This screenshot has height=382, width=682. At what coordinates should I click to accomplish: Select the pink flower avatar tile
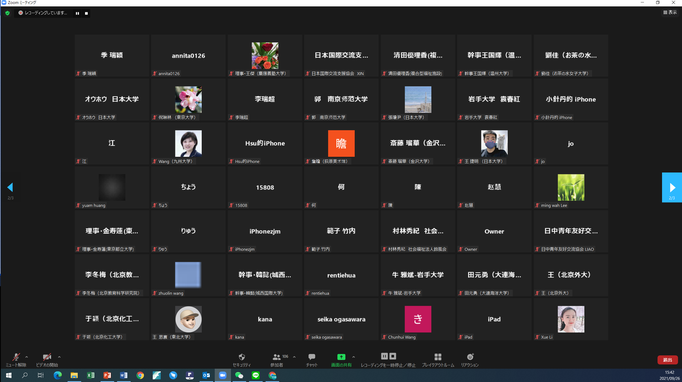188,100
